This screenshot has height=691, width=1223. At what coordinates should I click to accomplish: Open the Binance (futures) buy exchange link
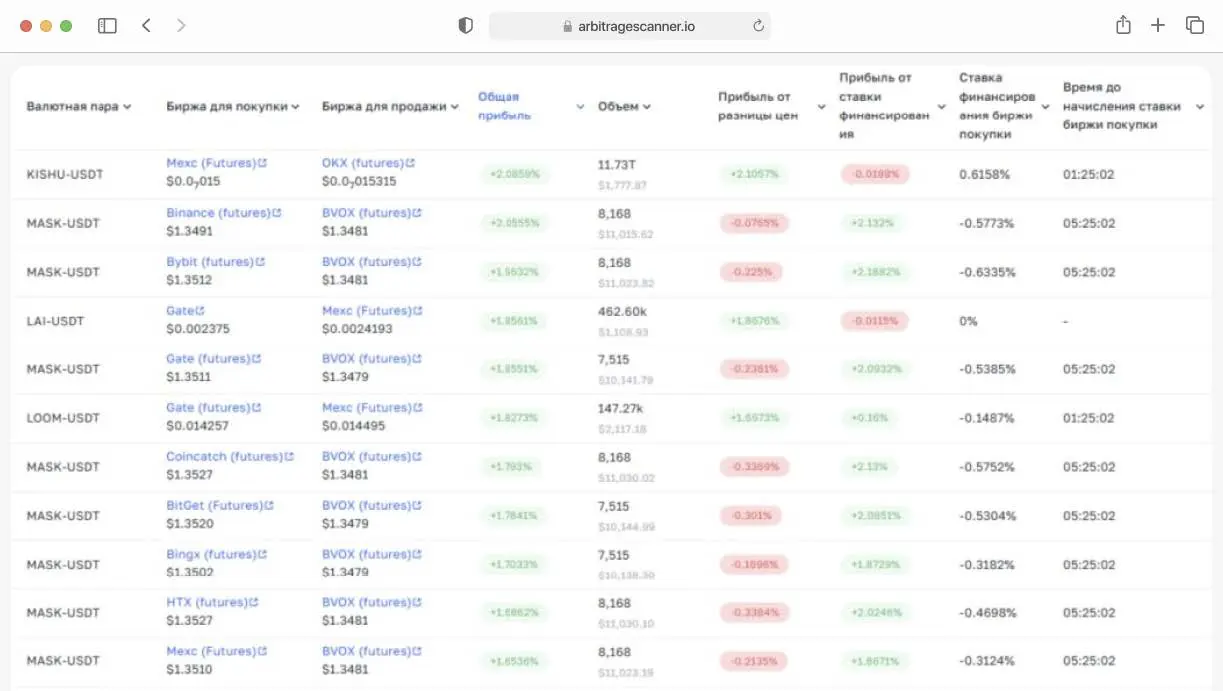(218, 213)
